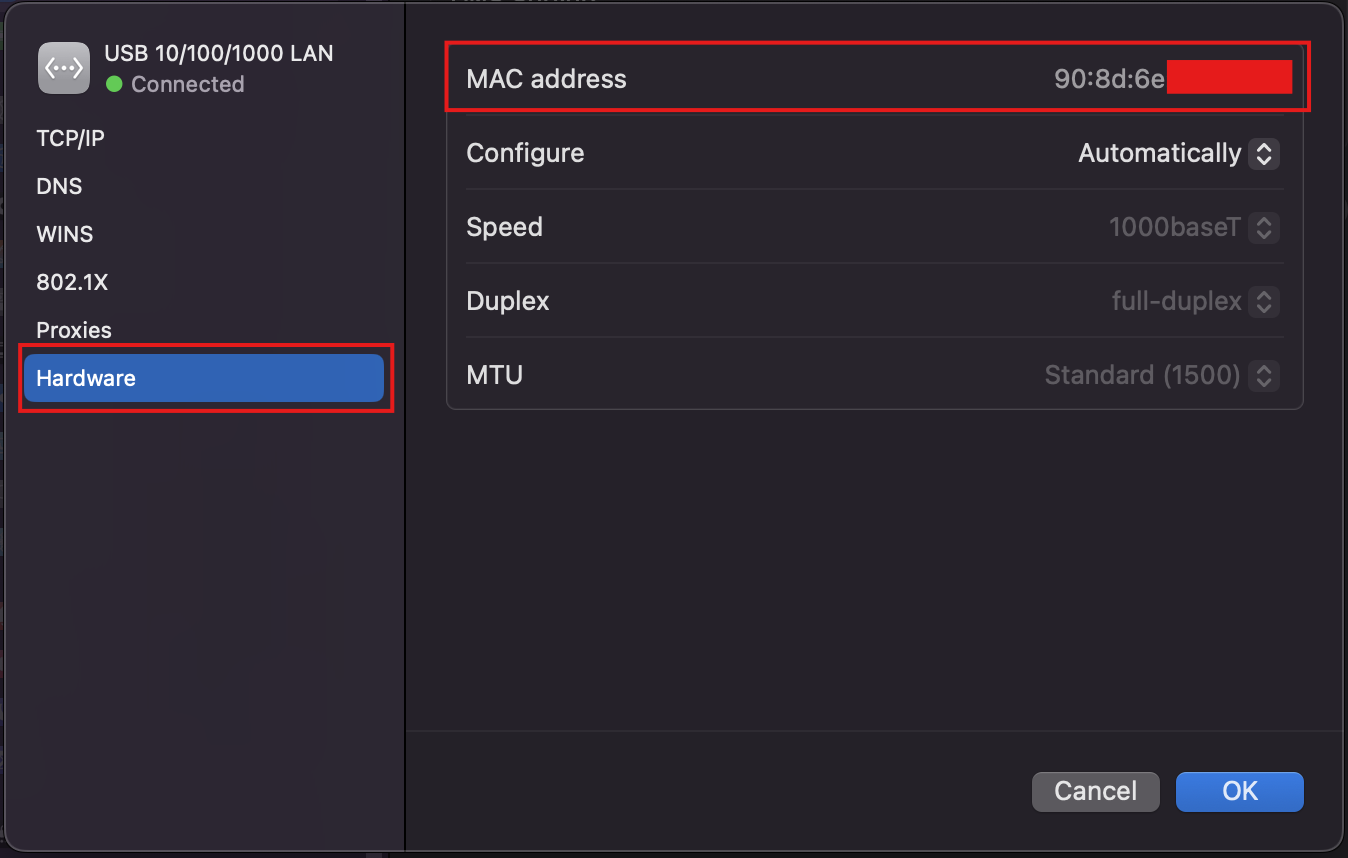The height and width of the screenshot is (858, 1348).
Task: Click the MTU chevron arrows icon
Action: [1264, 375]
